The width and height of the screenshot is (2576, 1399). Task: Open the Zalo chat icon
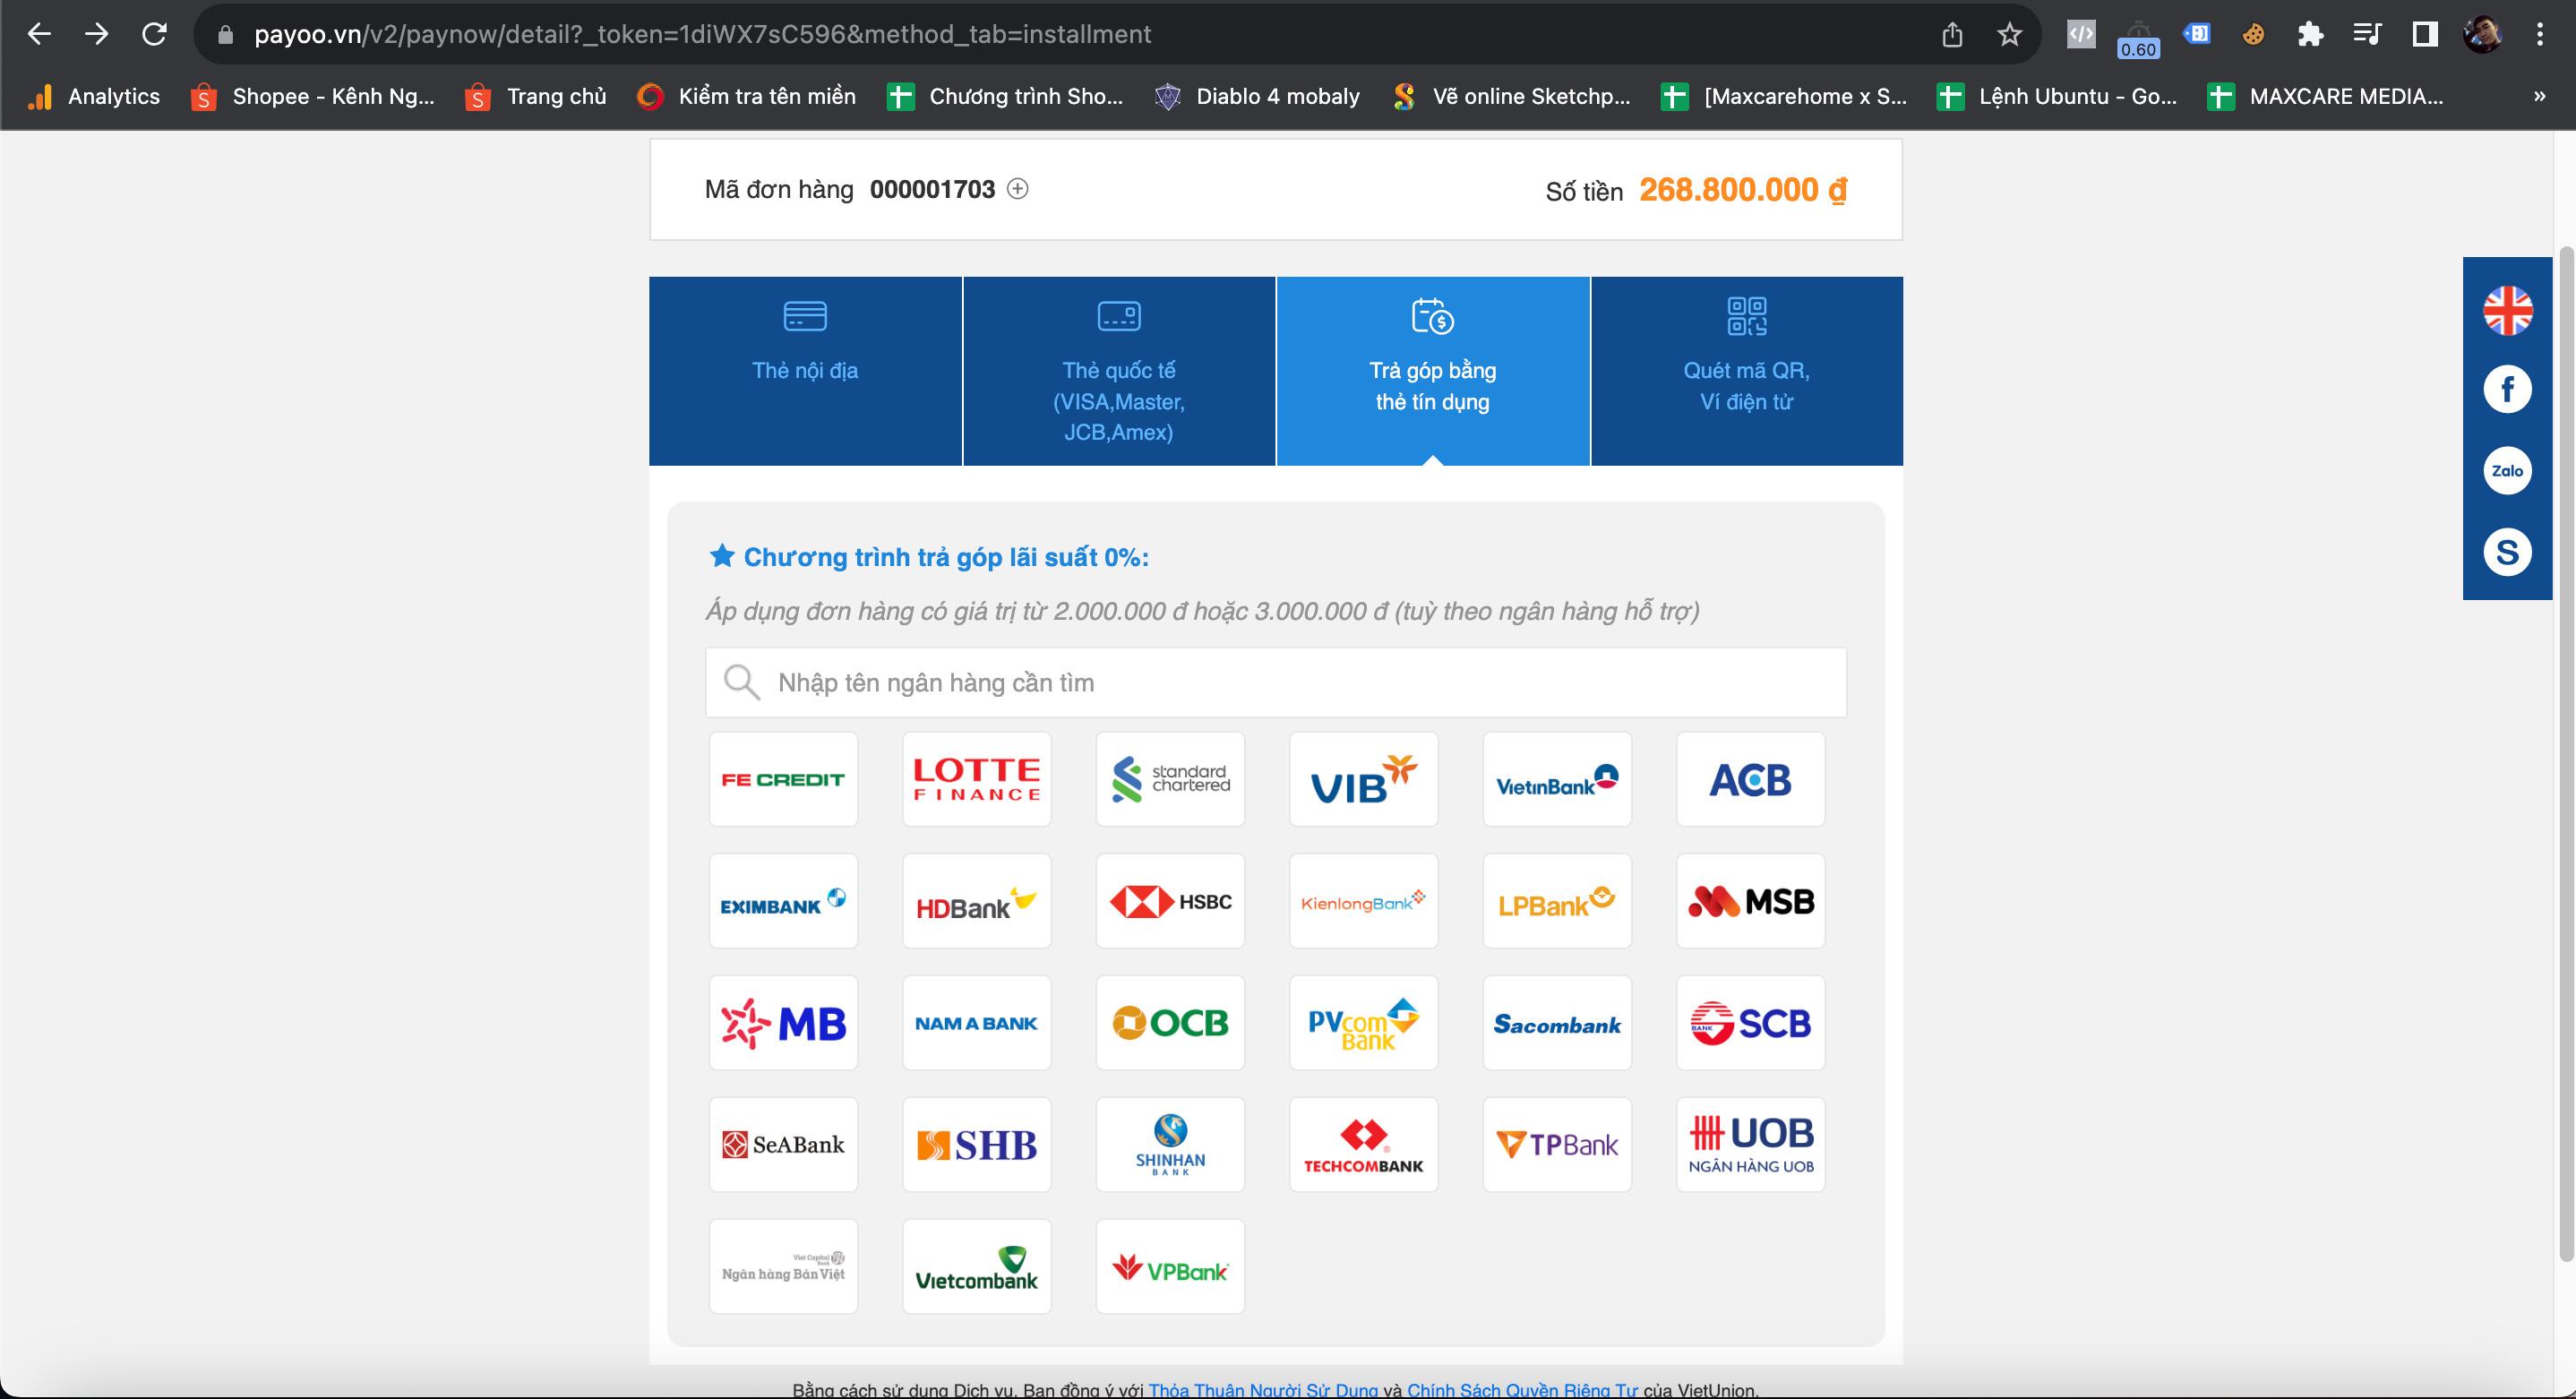(x=2507, y=471)
